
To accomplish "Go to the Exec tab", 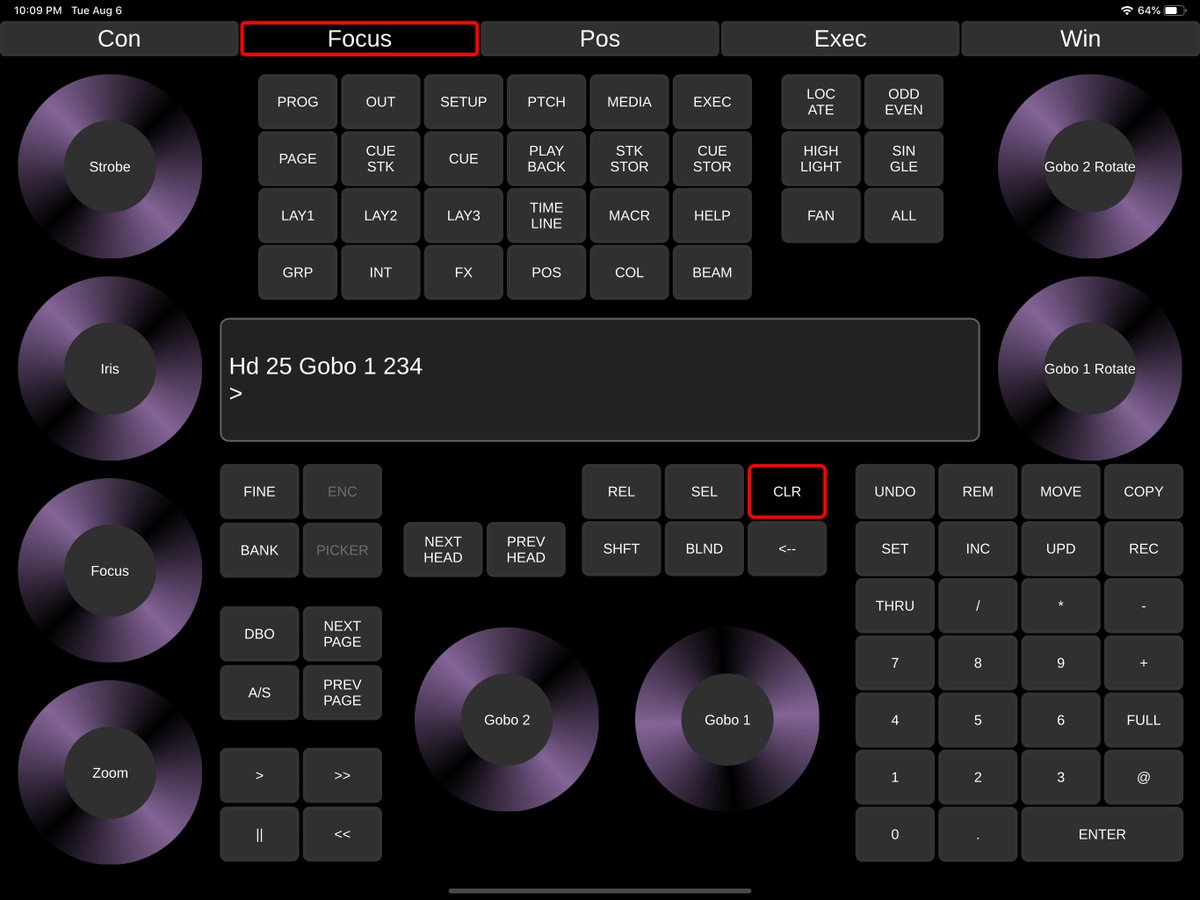I will point(840,39).
